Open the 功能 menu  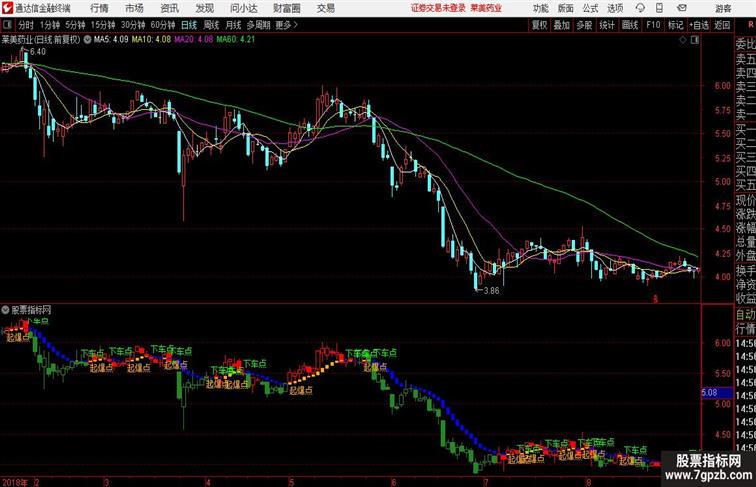[x=540, y=8]
